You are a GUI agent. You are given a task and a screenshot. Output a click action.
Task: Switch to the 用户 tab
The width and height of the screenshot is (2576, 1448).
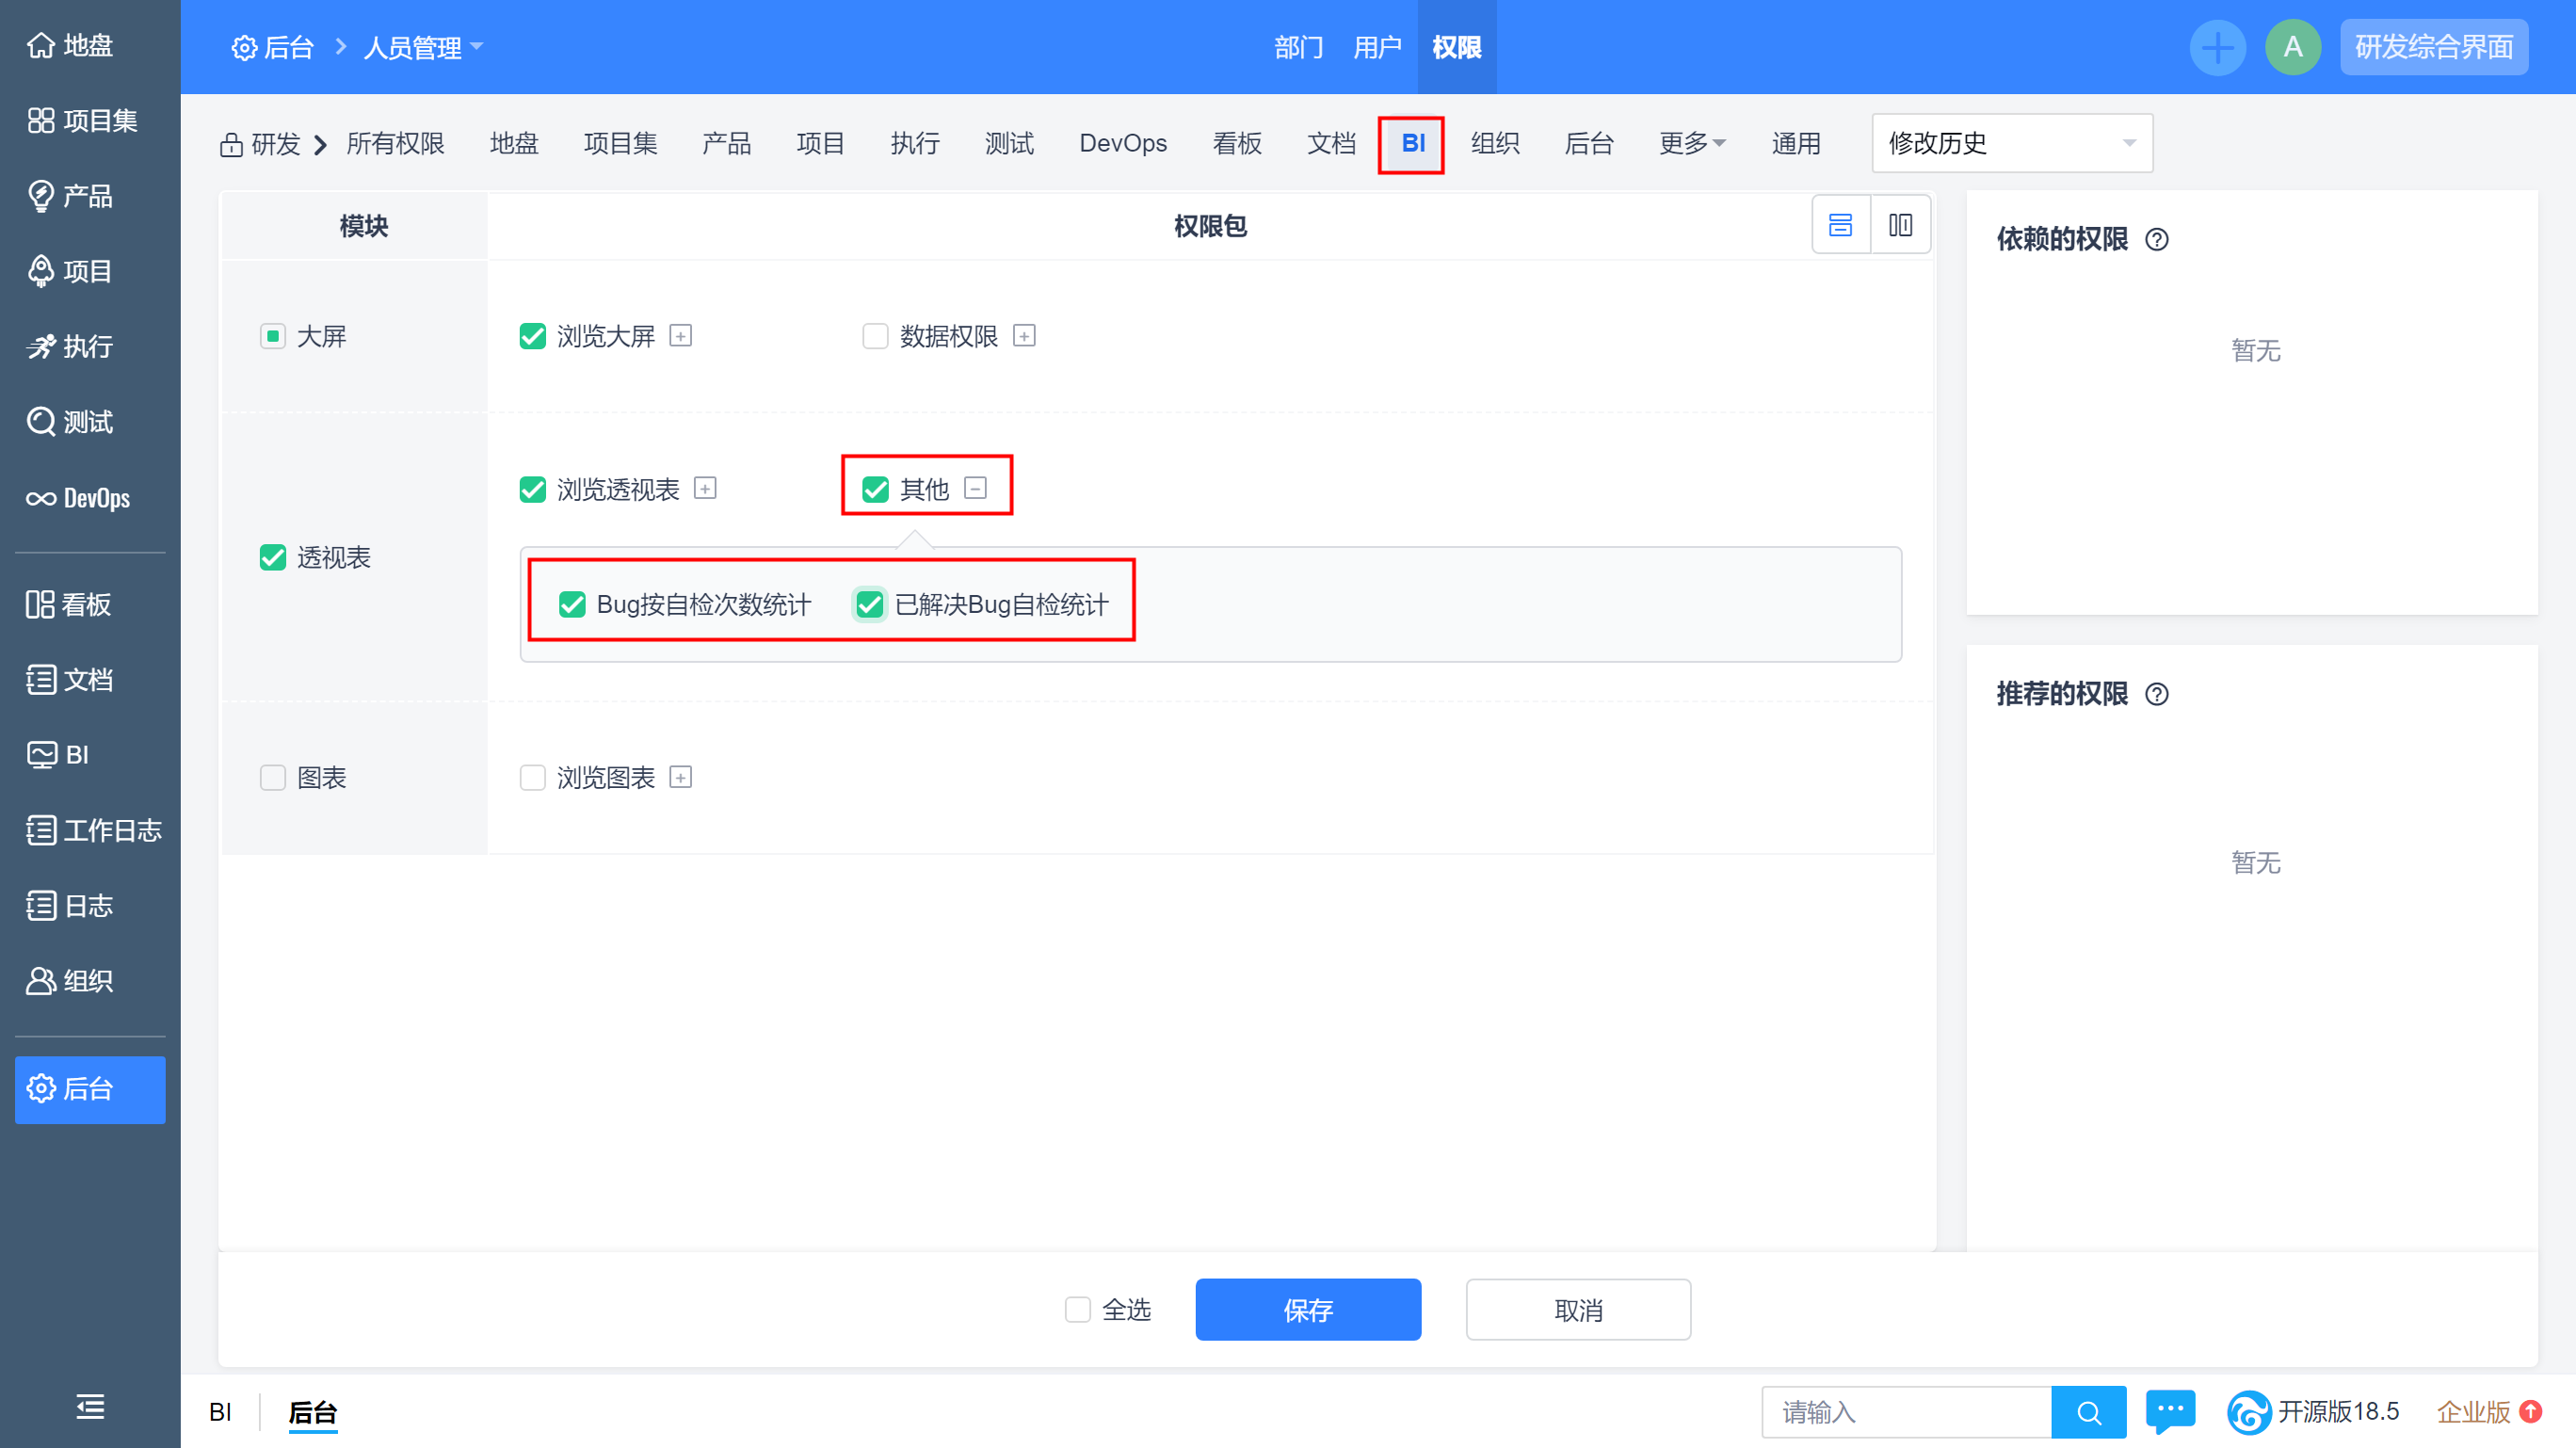[x=1377, y=47]
